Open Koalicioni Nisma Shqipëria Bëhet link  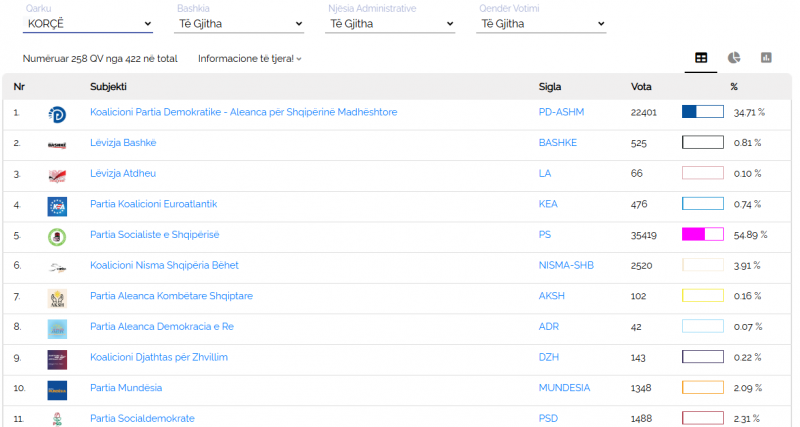[164, 265]
